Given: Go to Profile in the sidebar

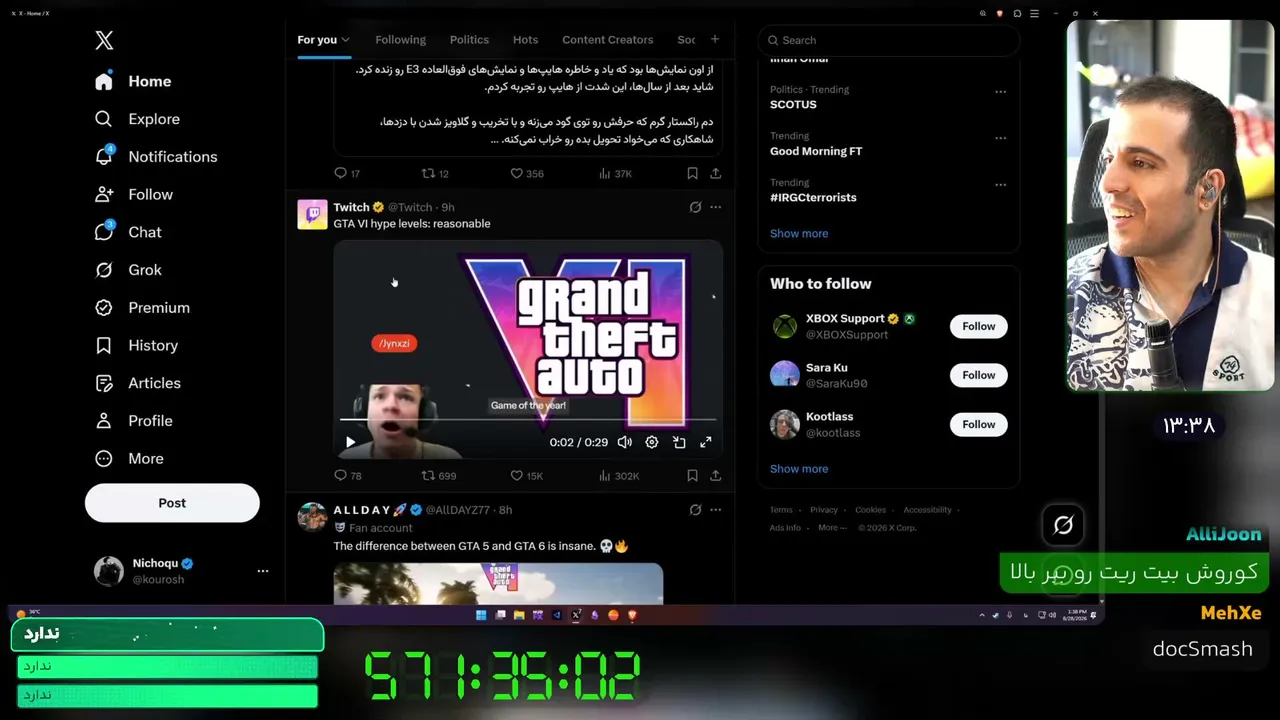Looking at the screenshot, I should click(x=133, y=421).
